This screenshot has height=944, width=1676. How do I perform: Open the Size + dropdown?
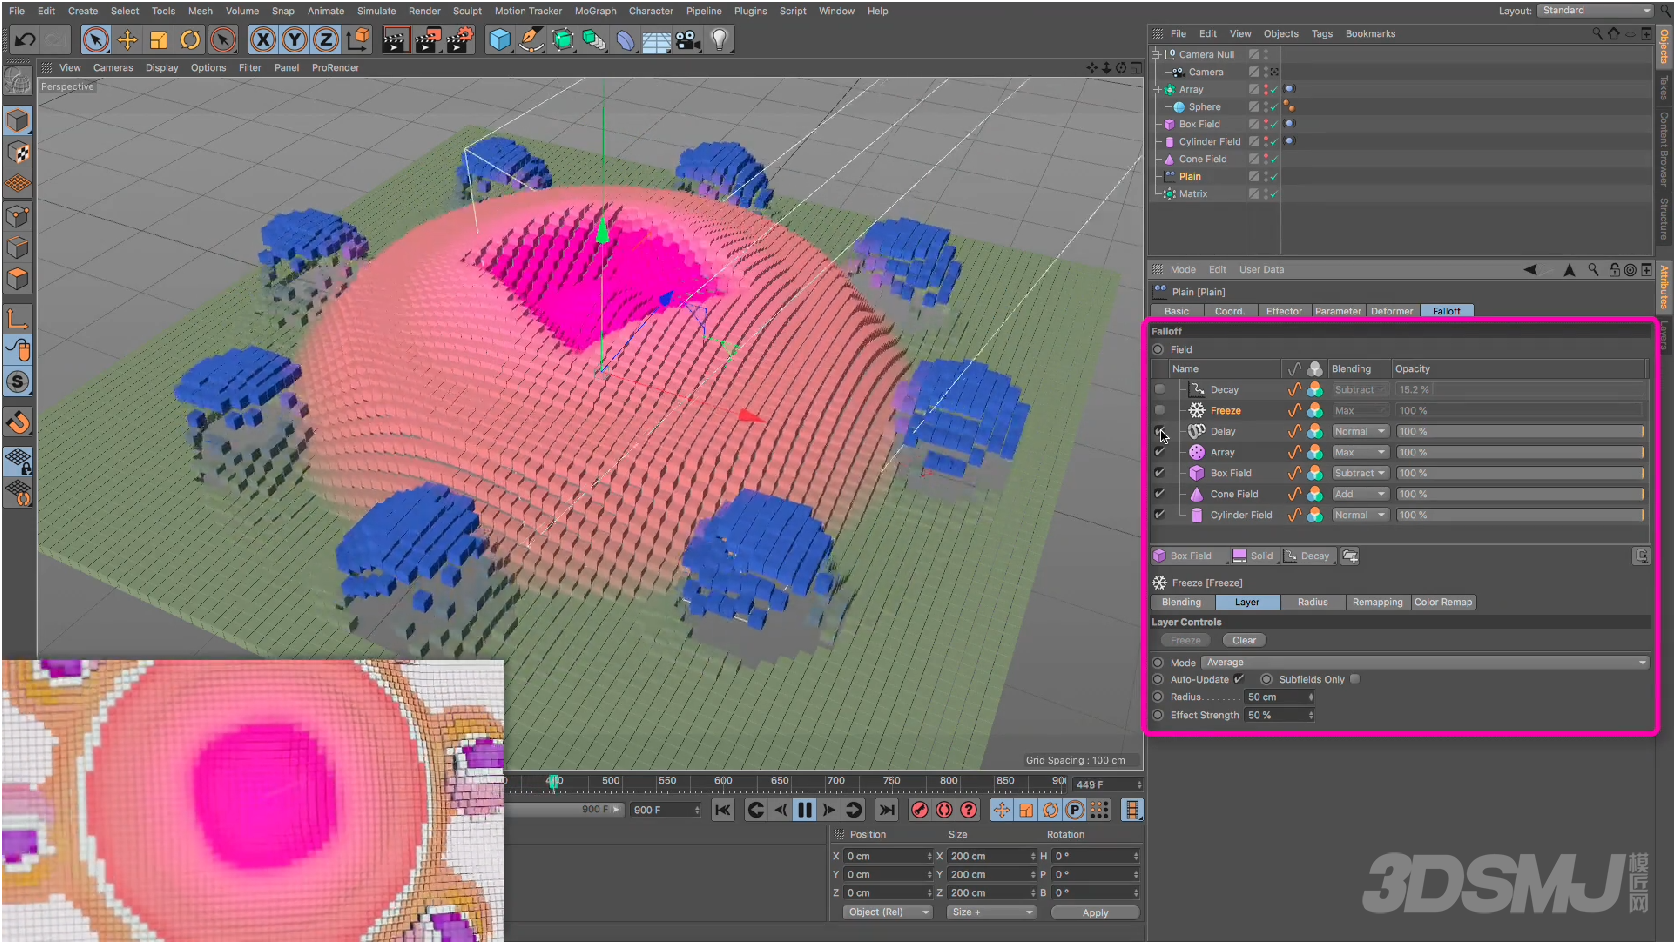click(x=991, y=912)
